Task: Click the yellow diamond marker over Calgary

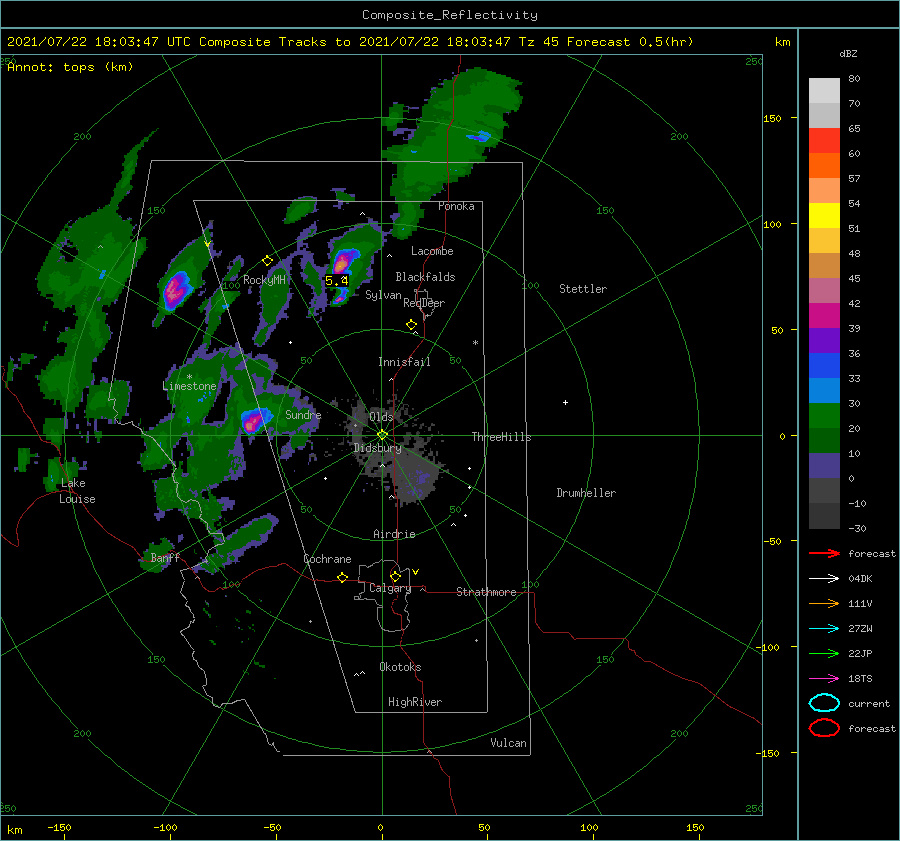Action: coord(395,576)
